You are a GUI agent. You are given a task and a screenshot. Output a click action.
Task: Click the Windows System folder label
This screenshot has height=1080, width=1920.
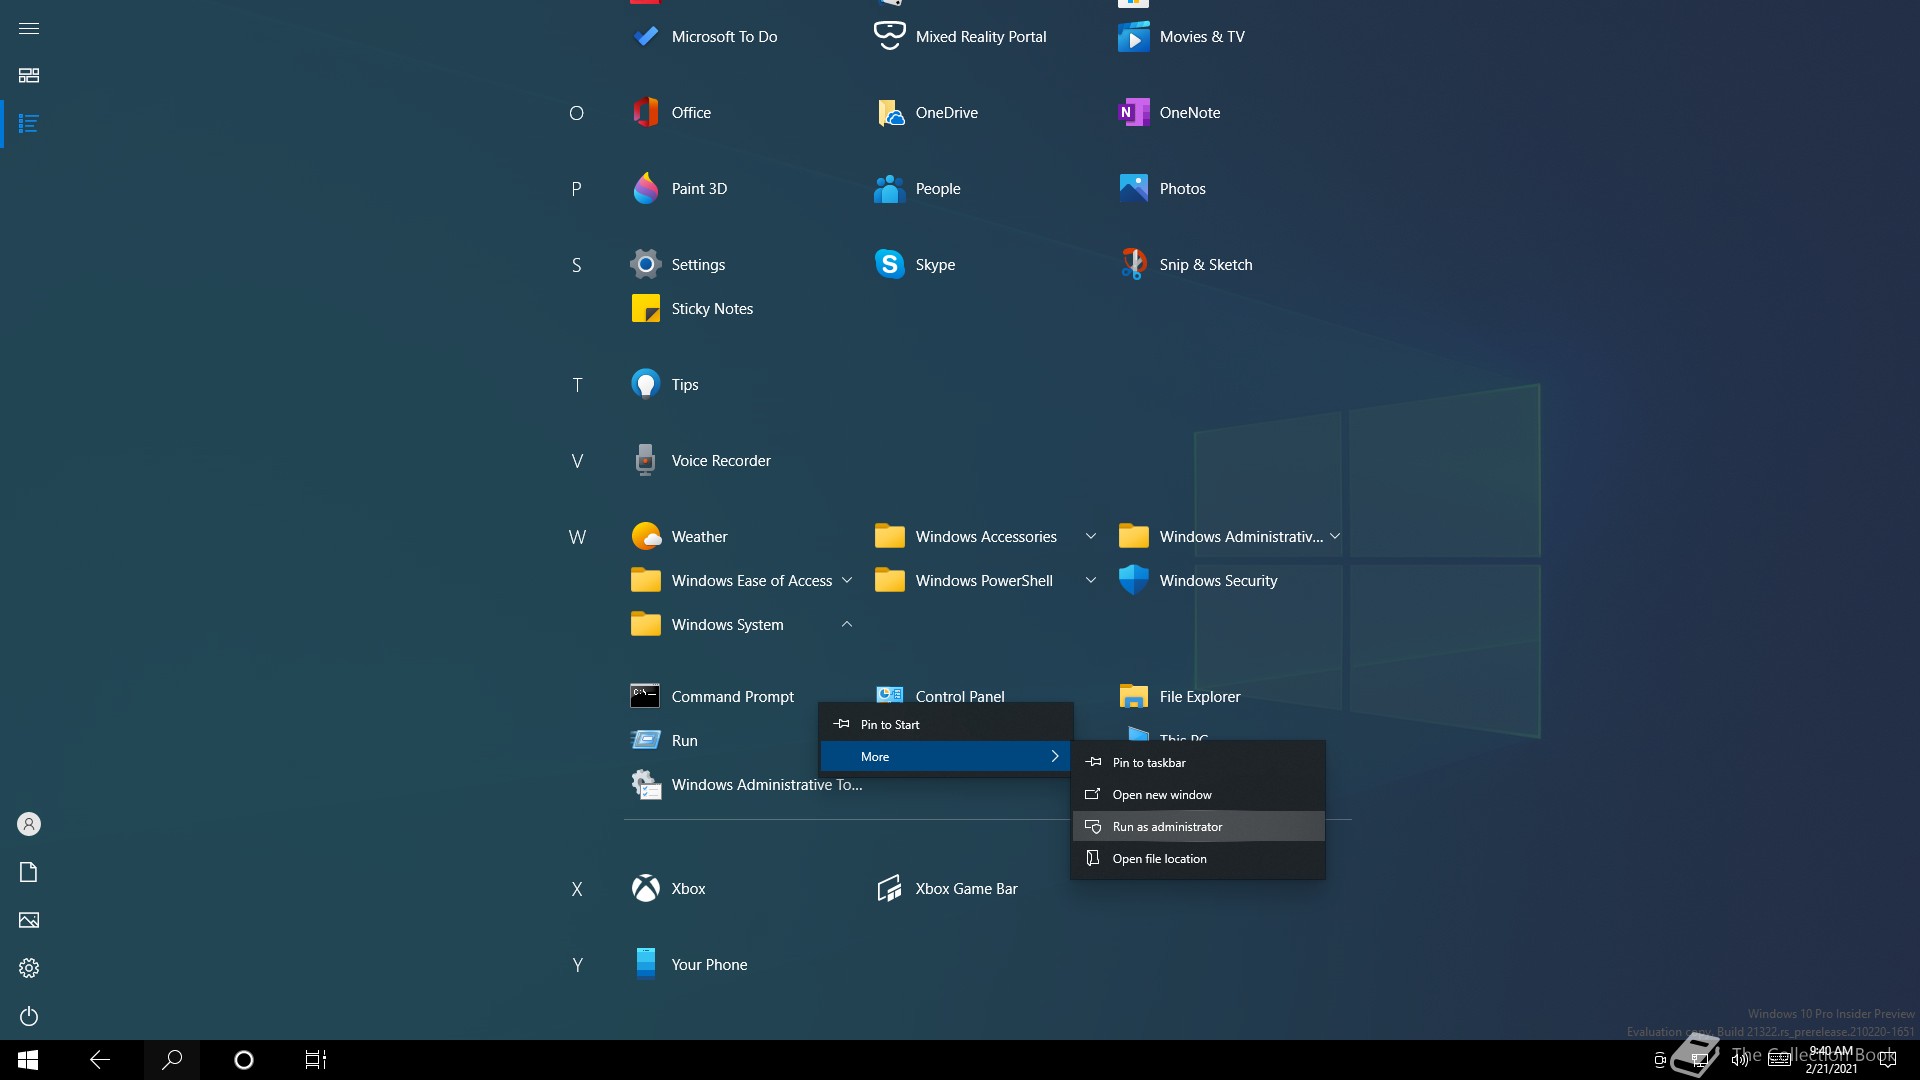[727, 625]
